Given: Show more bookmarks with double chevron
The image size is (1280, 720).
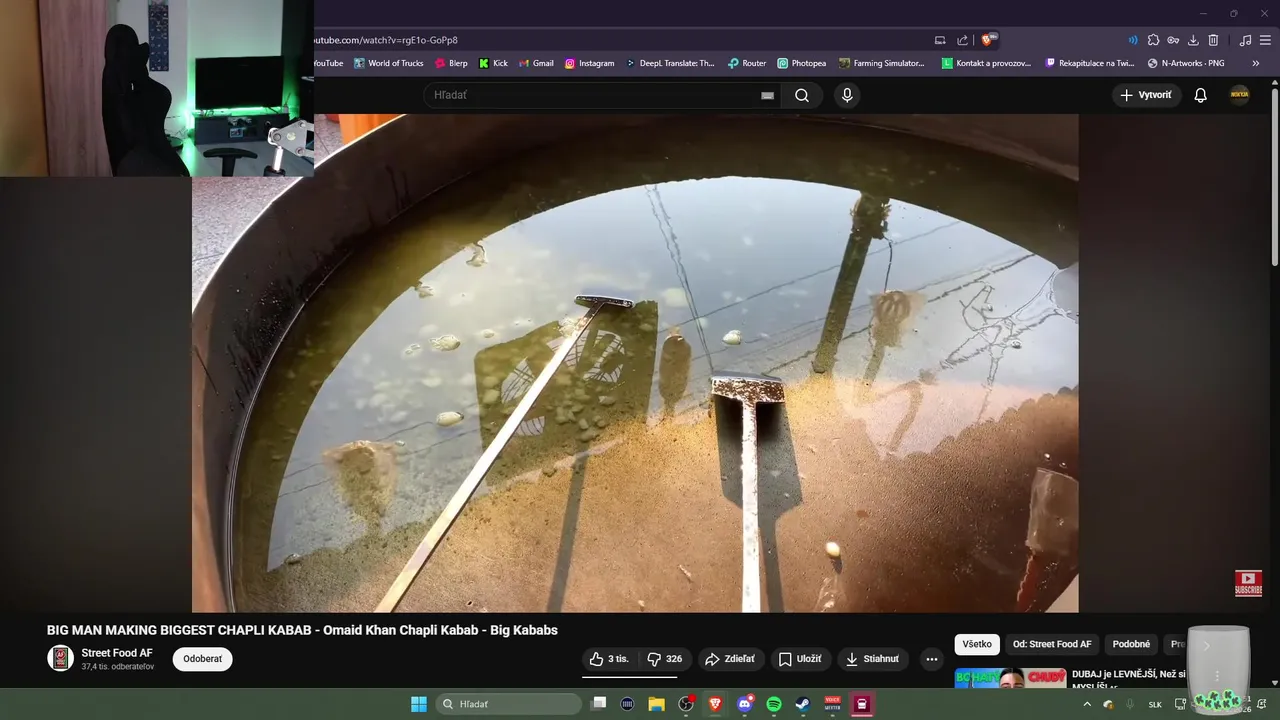Looking at the screenshot, I should point(1256,63).
